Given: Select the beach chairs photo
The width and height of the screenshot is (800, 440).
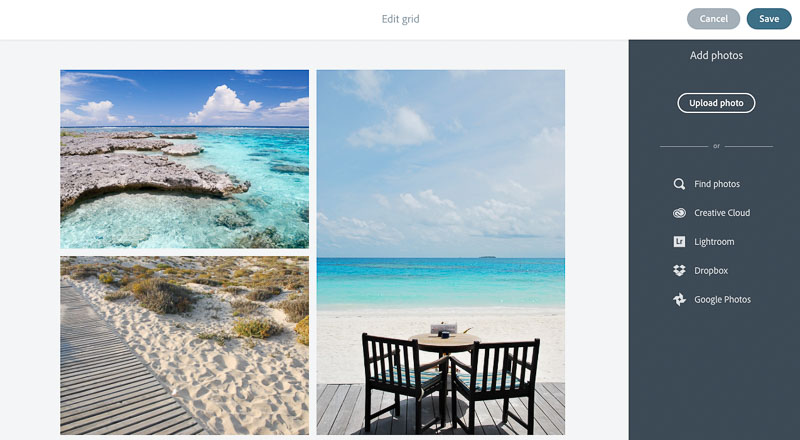Looking at the screenshot, I should point(440,252).
